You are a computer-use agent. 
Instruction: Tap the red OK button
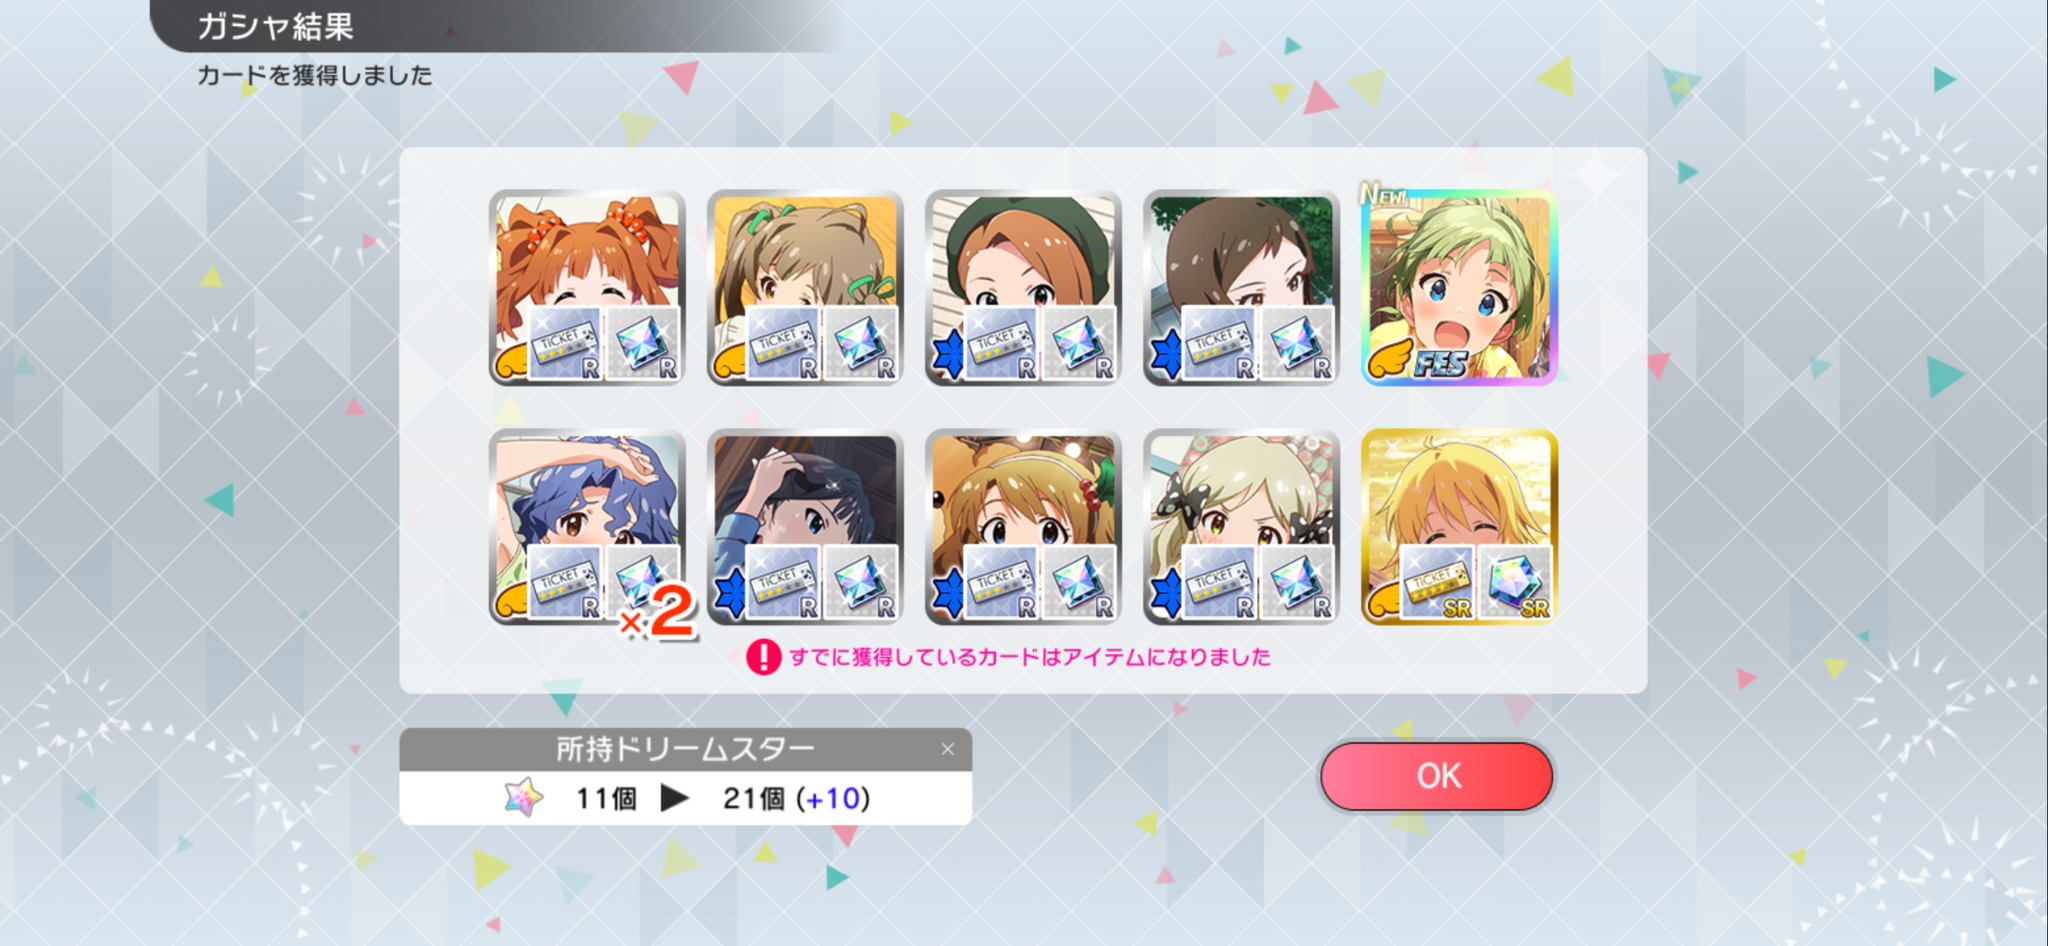pos(1436,776)
